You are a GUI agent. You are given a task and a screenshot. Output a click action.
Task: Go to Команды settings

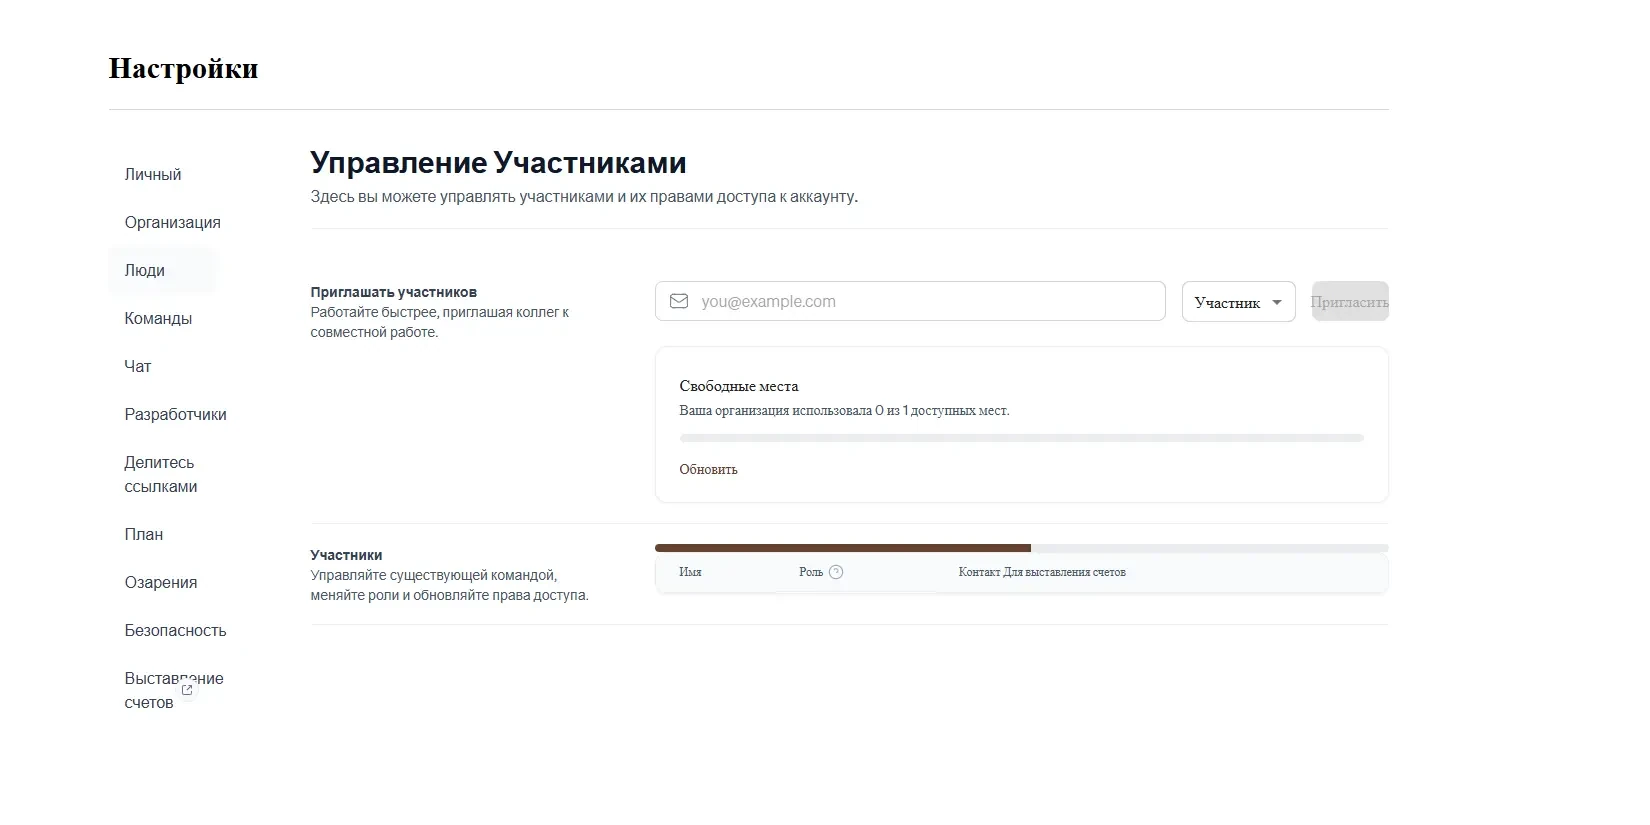[158, 318]
